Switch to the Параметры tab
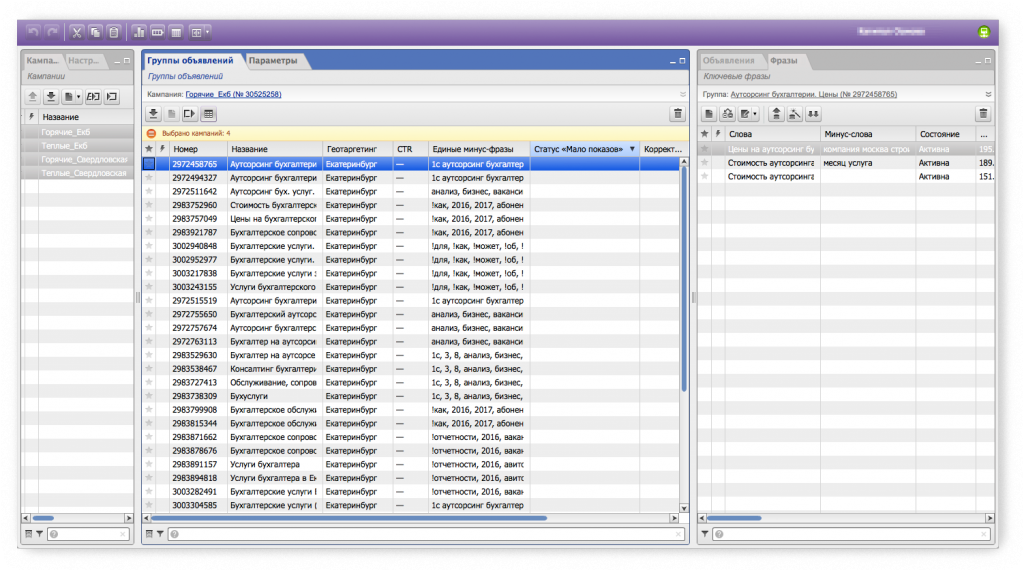Image resolution: width=1024 pixels, height=571 pixels. pos(273,60)
